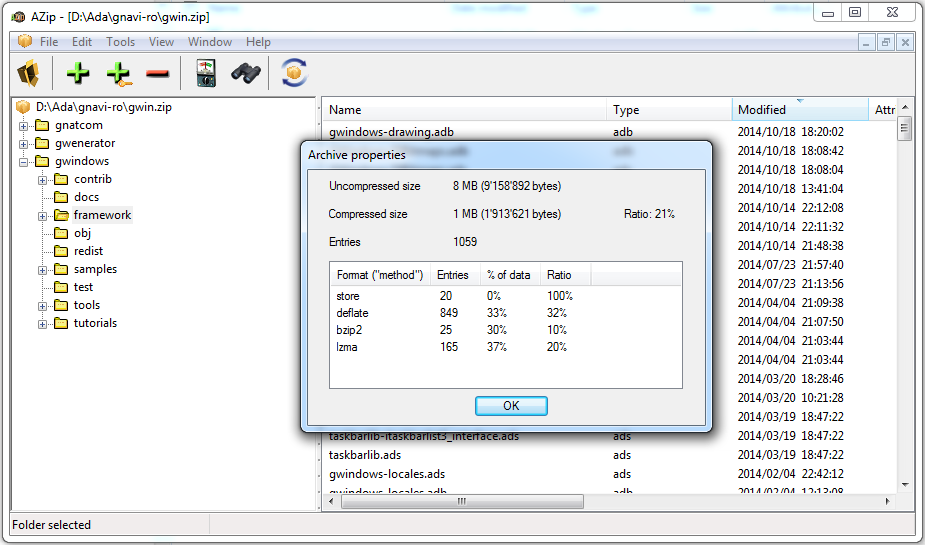Expand the gwenerator tree node
Image resolution: width=925 pixels, height=545 pixels.
[24, 144]
